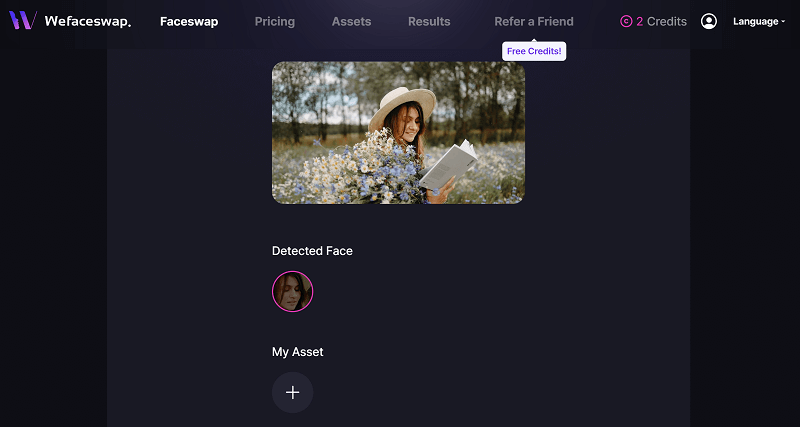Open the Faceswap tab
Screen dimensions: 800x427
click(x=189, y=21)
